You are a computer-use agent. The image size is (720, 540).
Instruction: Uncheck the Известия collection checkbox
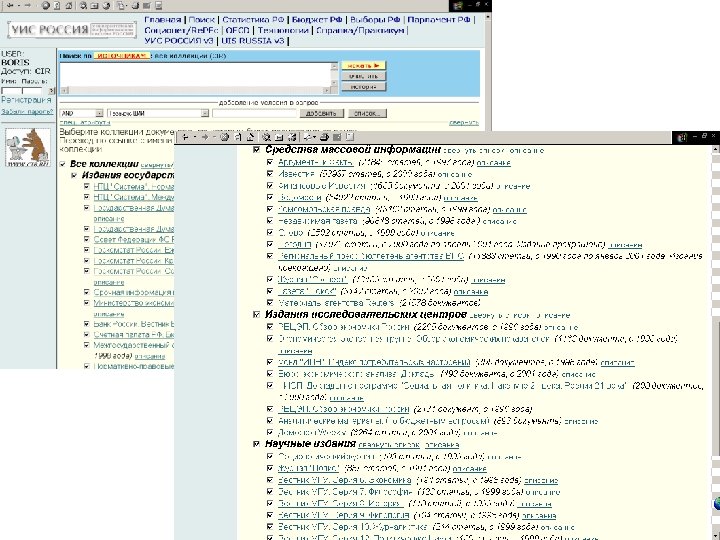[x=270, y=174]
